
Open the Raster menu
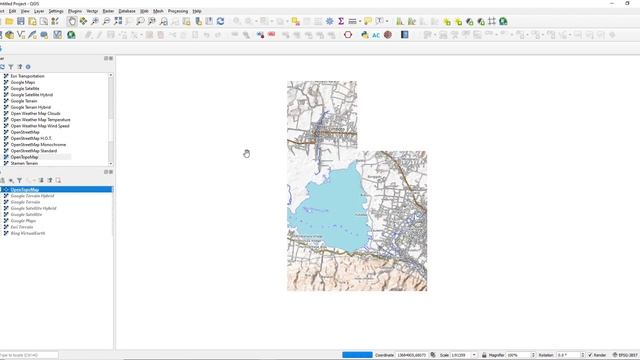tap(108, 11)
